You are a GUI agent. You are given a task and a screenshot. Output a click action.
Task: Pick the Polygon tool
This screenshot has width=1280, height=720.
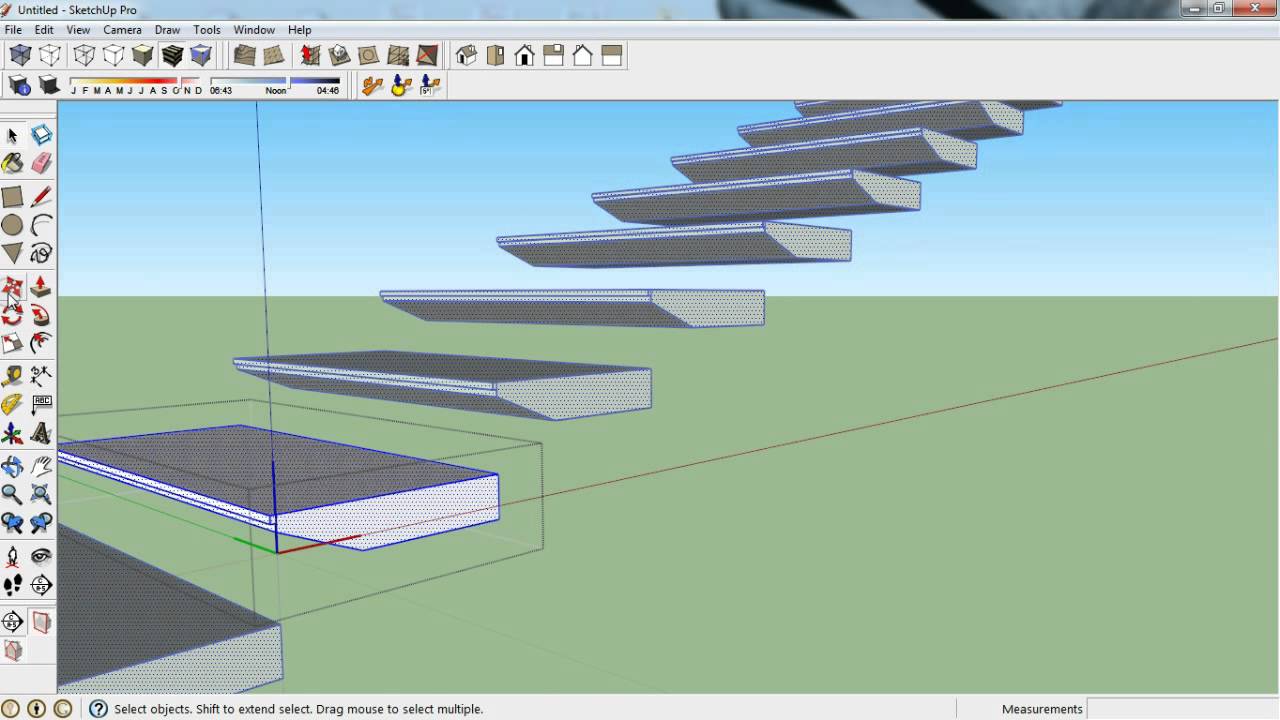[x=12, y=253]
